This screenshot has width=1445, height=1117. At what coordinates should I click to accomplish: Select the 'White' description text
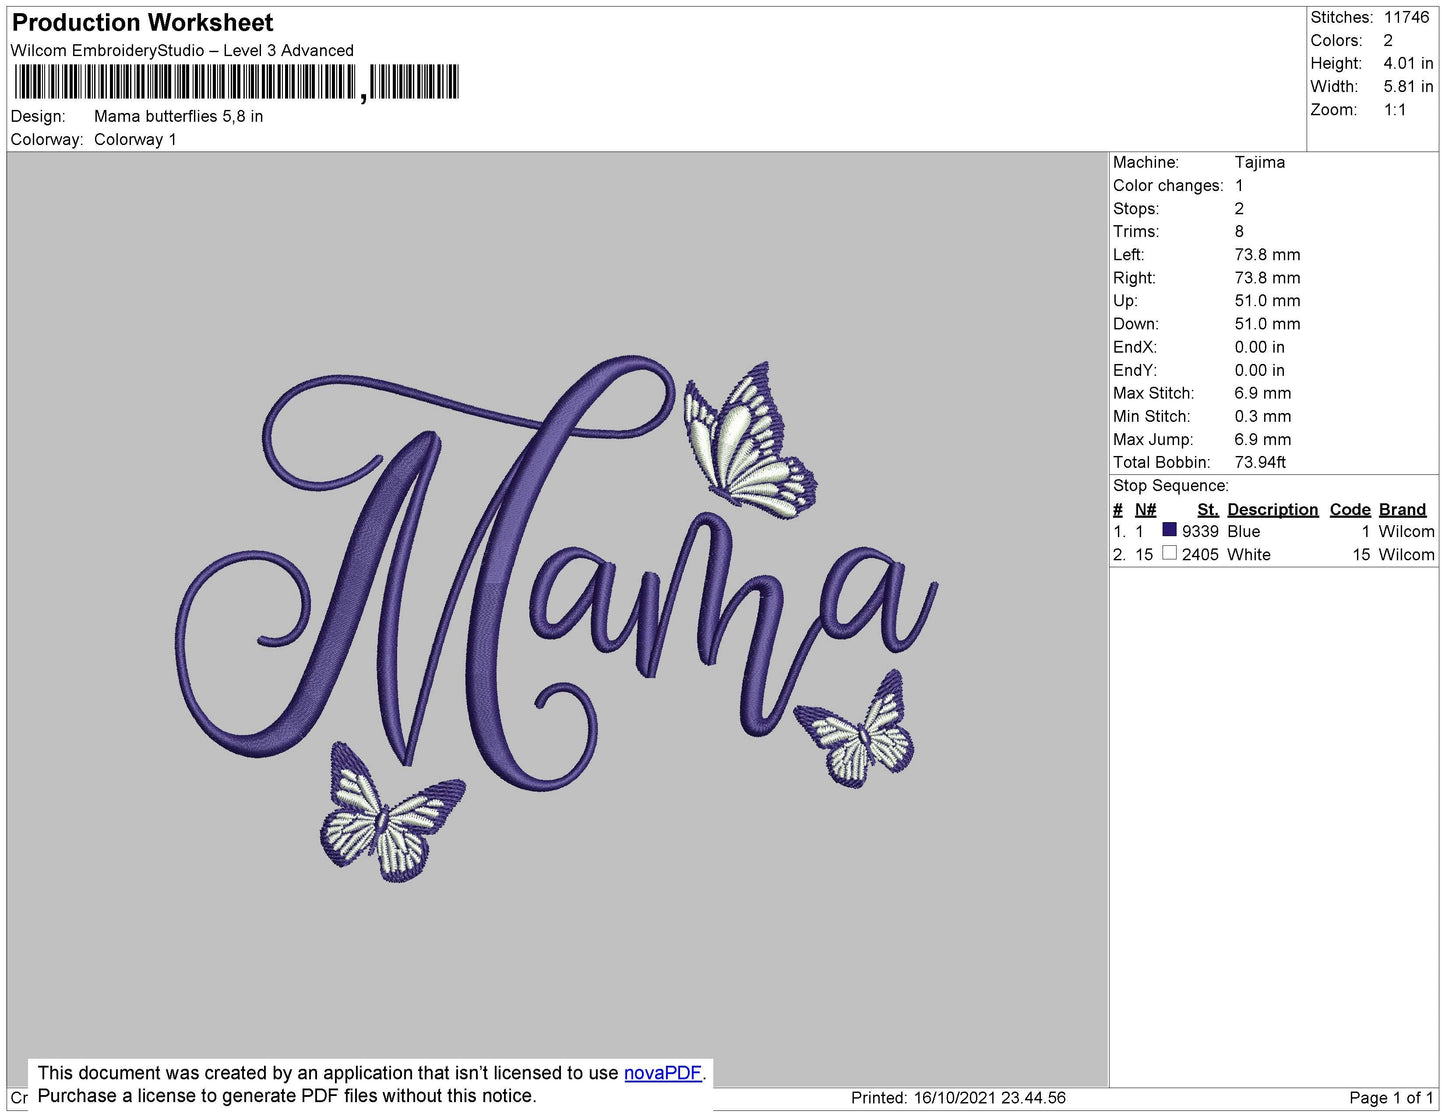point(1249,554)
